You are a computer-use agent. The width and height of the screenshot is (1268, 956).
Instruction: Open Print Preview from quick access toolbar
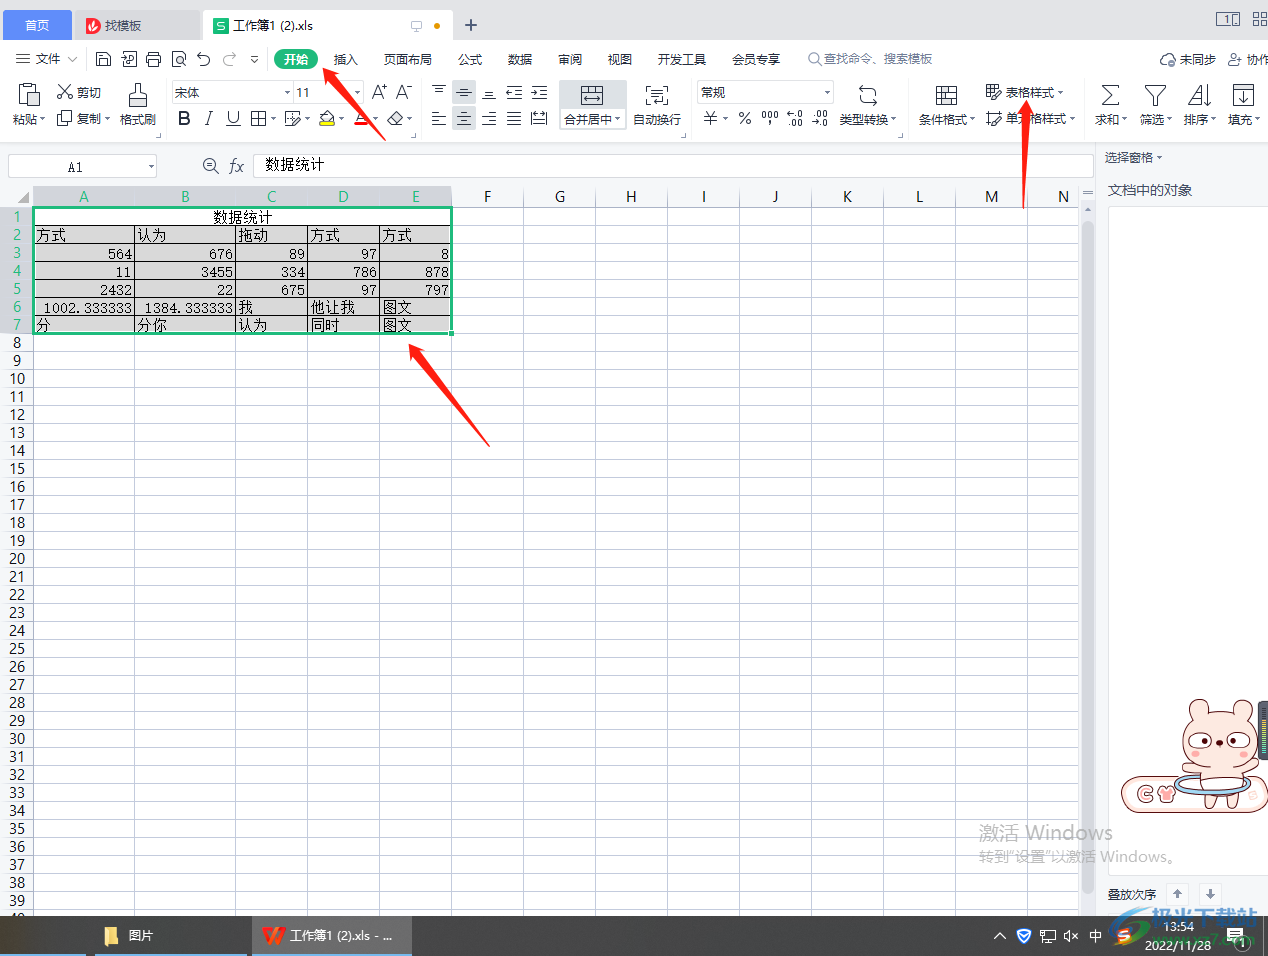point(179,59)
